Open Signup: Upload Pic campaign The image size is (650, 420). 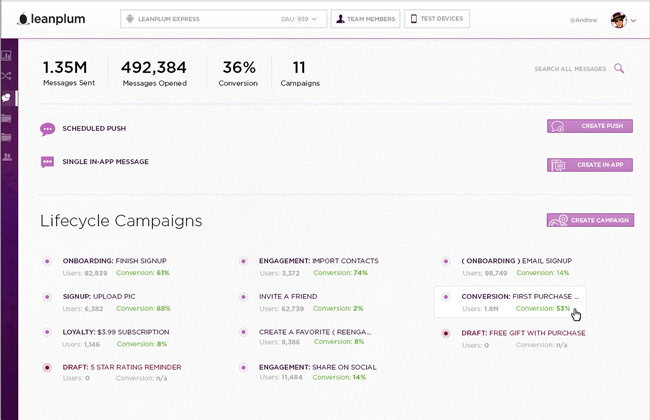[99, 296]
